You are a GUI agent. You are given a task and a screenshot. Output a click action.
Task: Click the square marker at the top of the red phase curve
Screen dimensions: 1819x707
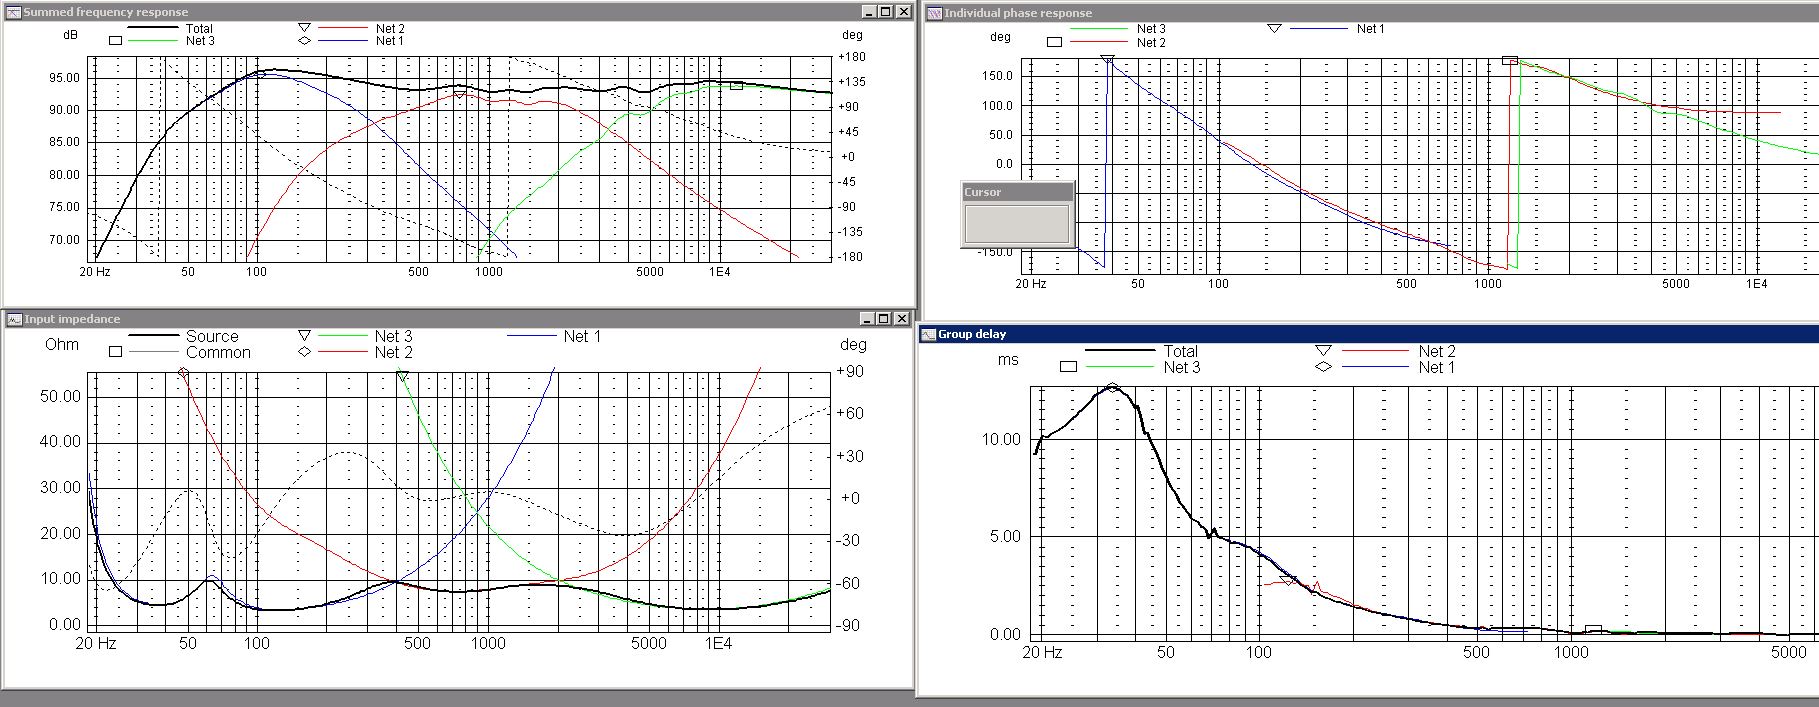[x=1510, y=61]
